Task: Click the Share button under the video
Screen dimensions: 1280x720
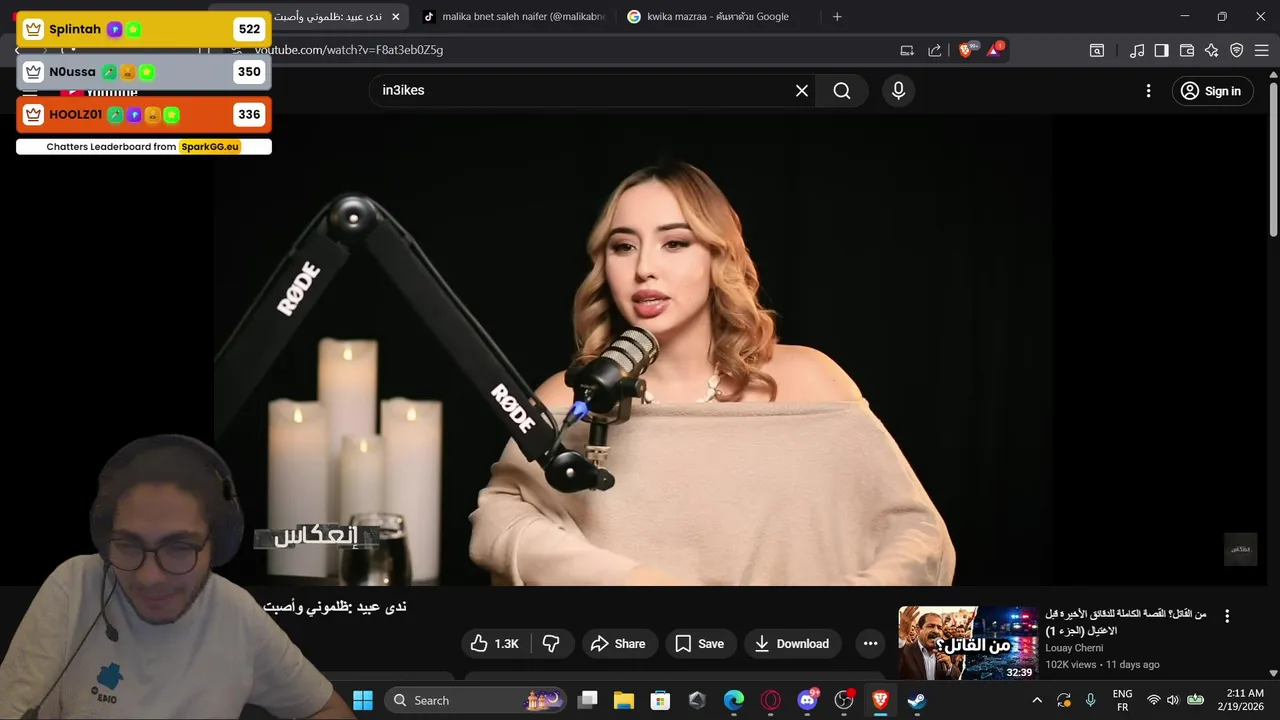Action: point(619,644)
